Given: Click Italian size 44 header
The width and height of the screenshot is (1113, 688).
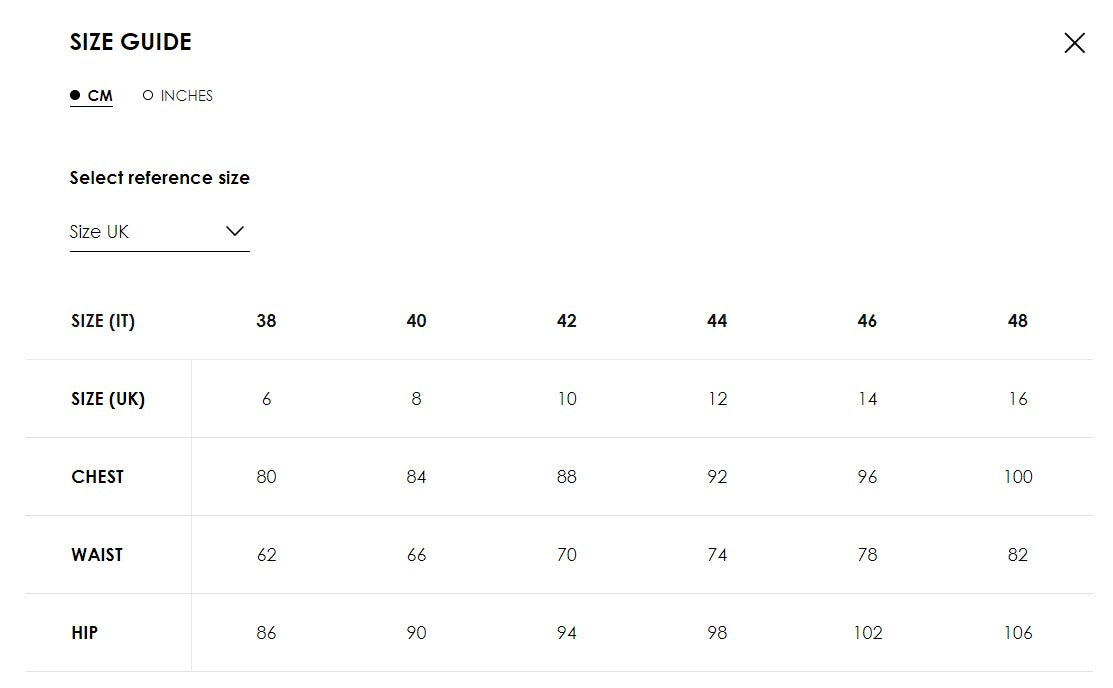Looking at the screenshot, I should pos(717,321).
